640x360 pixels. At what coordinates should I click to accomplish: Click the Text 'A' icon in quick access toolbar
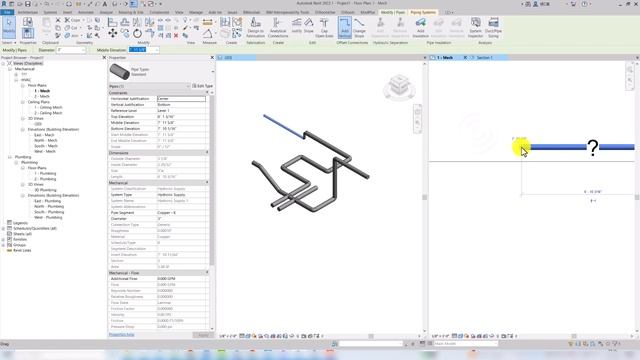[x=105, y=4]
